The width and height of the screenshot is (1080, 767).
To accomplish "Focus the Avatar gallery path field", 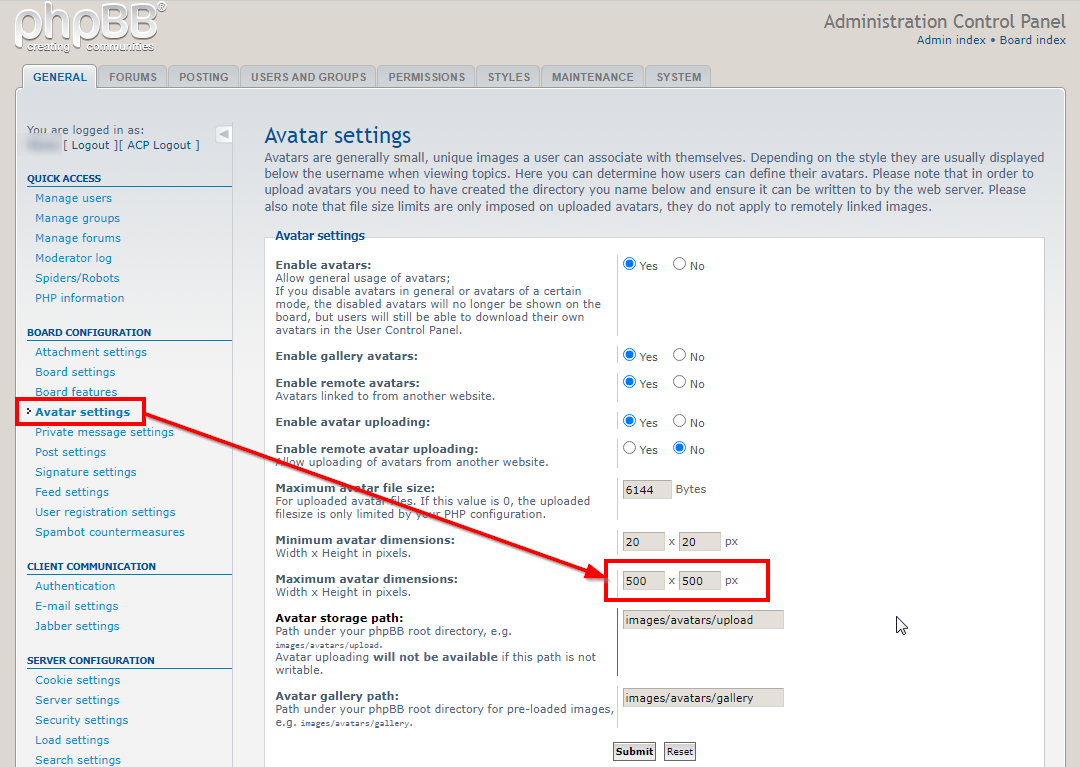I will pos(703,697).
